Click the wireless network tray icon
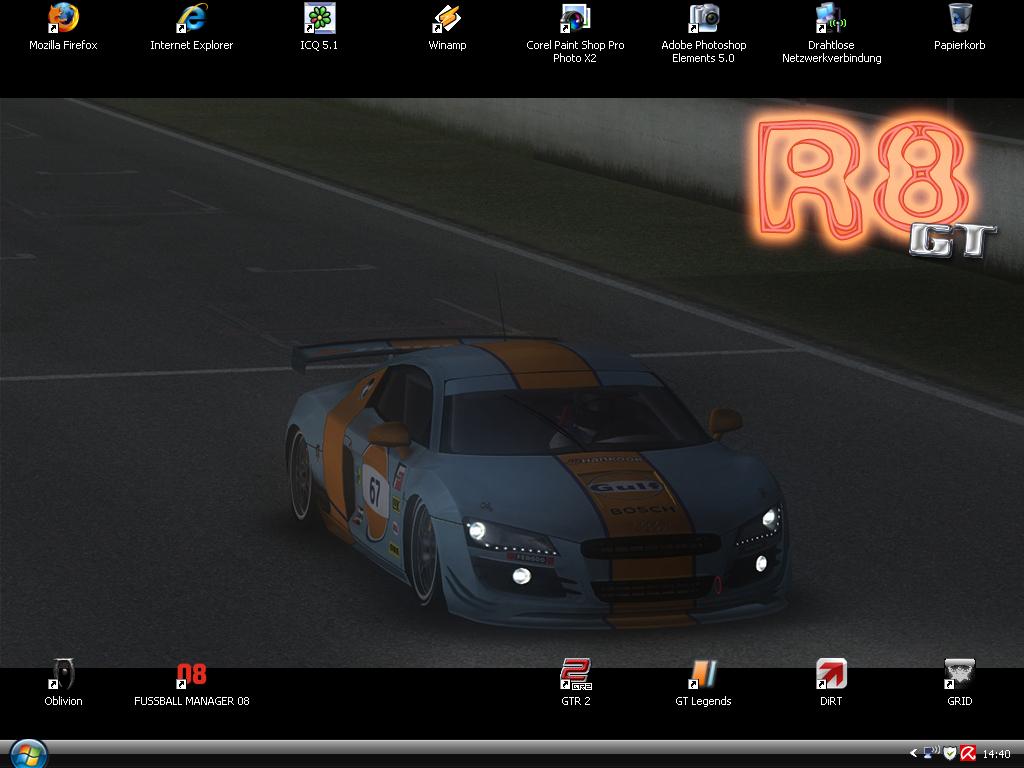The image size is (1024, 768). (x=930, y=753)
